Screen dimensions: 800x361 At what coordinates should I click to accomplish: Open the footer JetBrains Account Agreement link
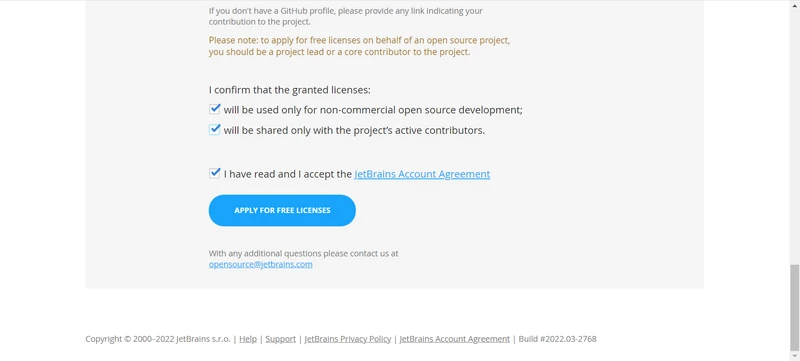coord(455,339)
